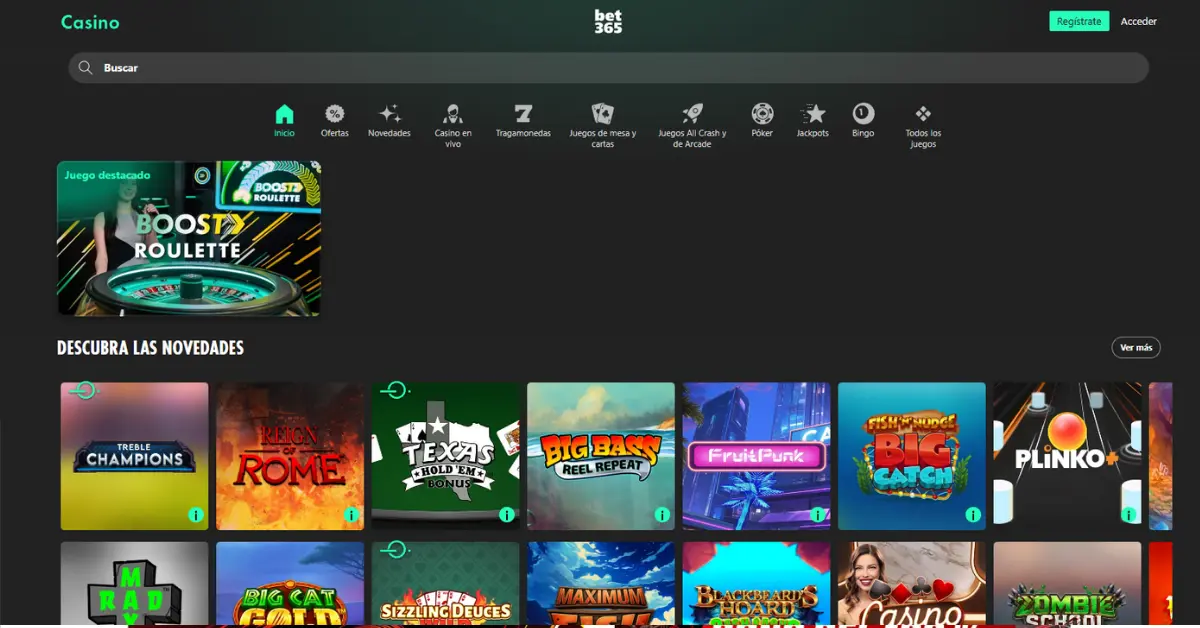Screen dimensions: 1200x628
Task: Open the Jackpots star icon
Action: coord(814,113)
